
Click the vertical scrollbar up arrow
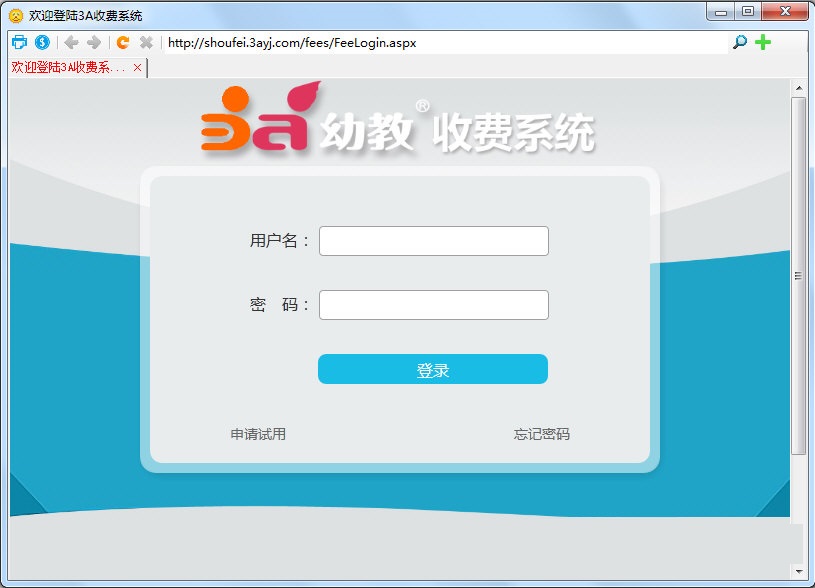pyautogui.click(x=800, y=88)
